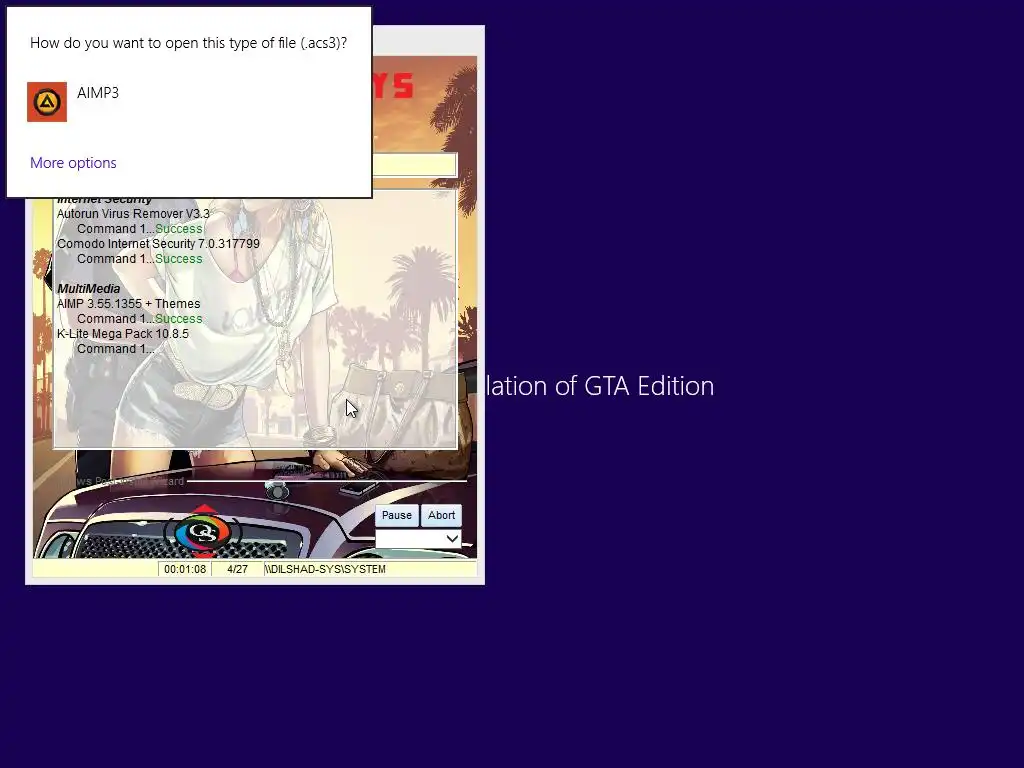Click Command 1 line under K-Lite Mega Pack
The height and width of the screenshot is (768, 1024).
tap(116, 349)
